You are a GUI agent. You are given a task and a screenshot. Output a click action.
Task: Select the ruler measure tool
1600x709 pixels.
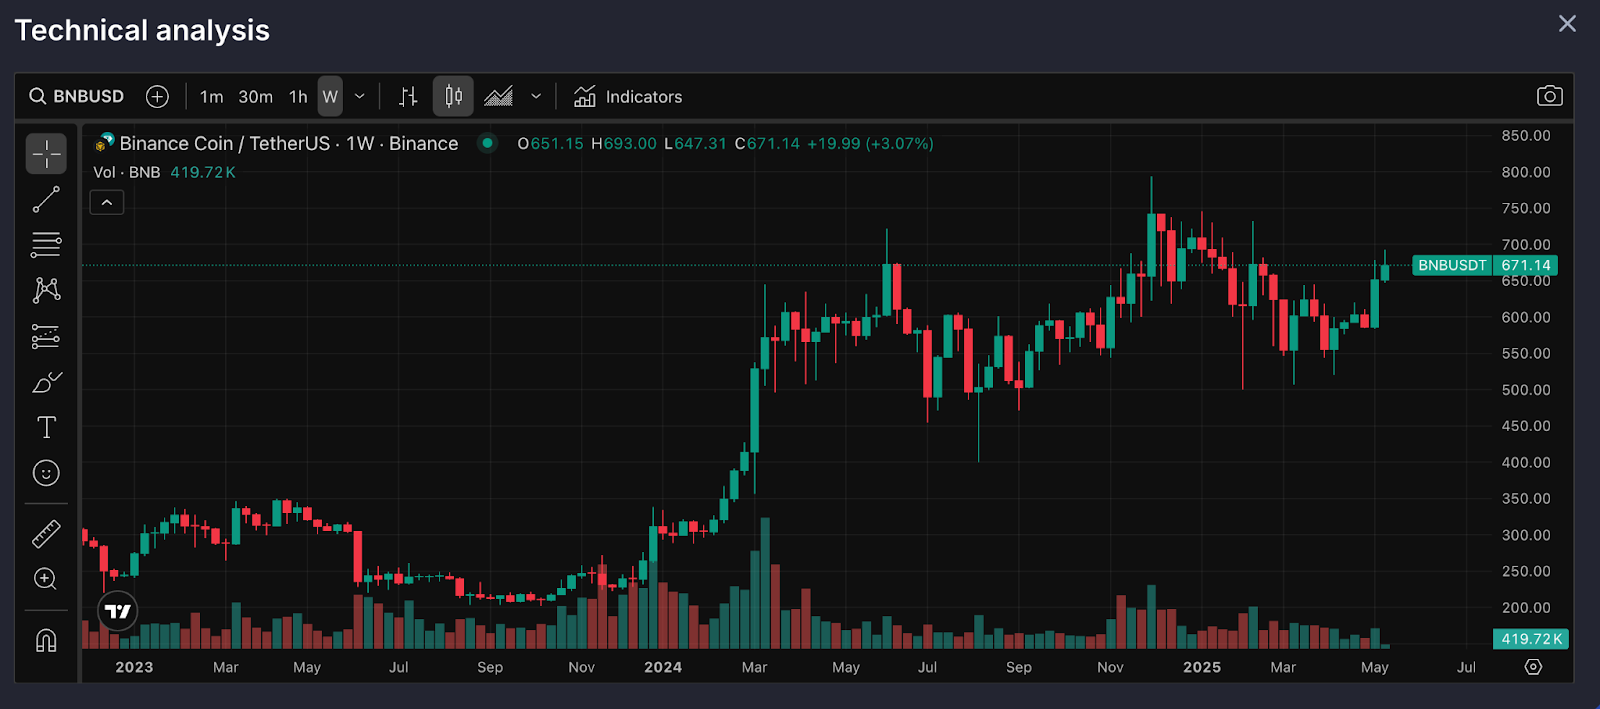tap(46, 534)
